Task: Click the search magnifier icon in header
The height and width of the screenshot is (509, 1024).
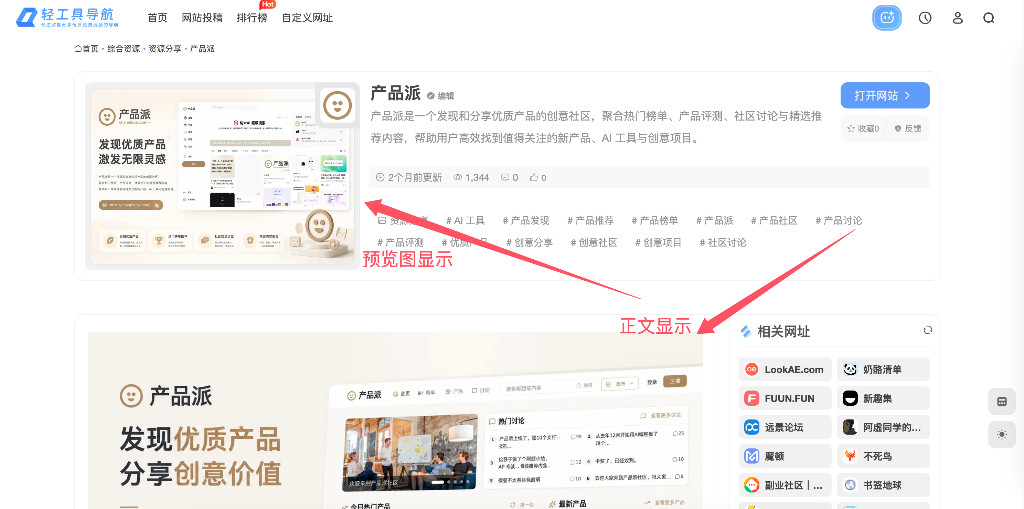Action: pos(989,18)
